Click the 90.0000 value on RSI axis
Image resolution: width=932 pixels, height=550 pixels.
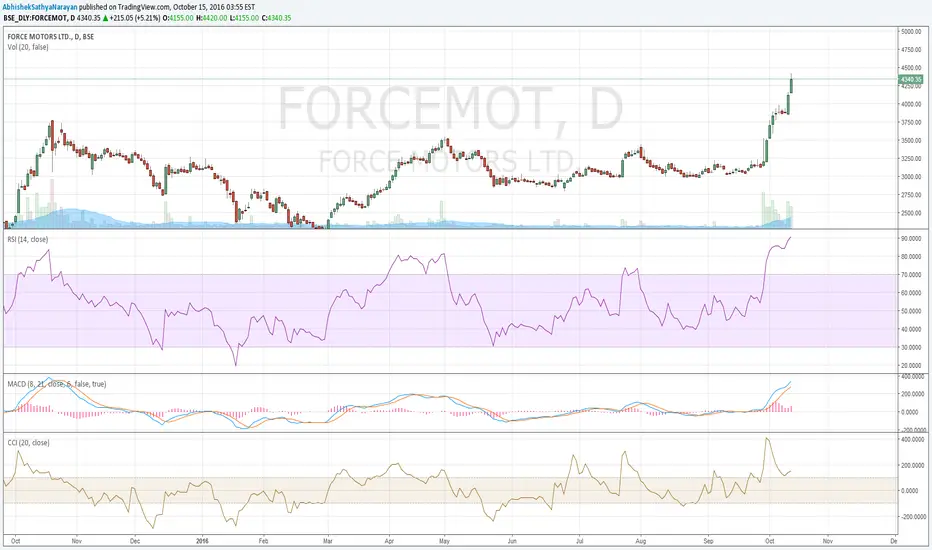point(911,238)
